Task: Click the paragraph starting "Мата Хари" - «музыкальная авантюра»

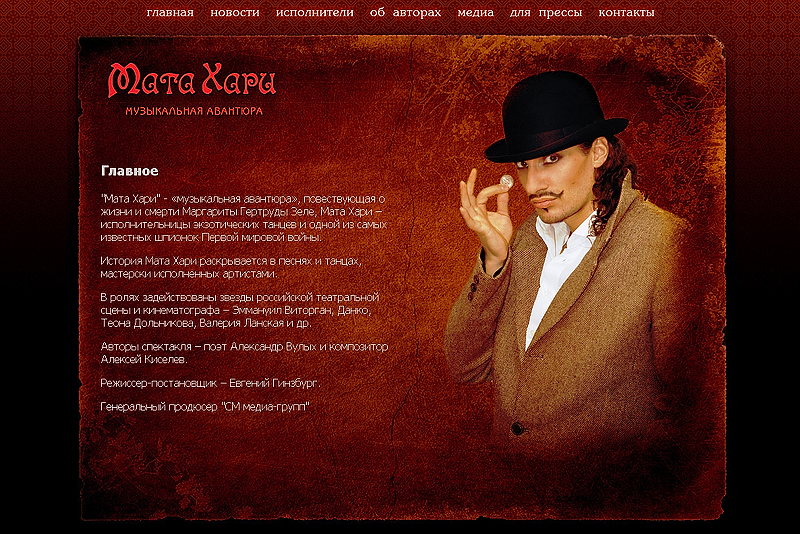Action: (x=244, y=218)
